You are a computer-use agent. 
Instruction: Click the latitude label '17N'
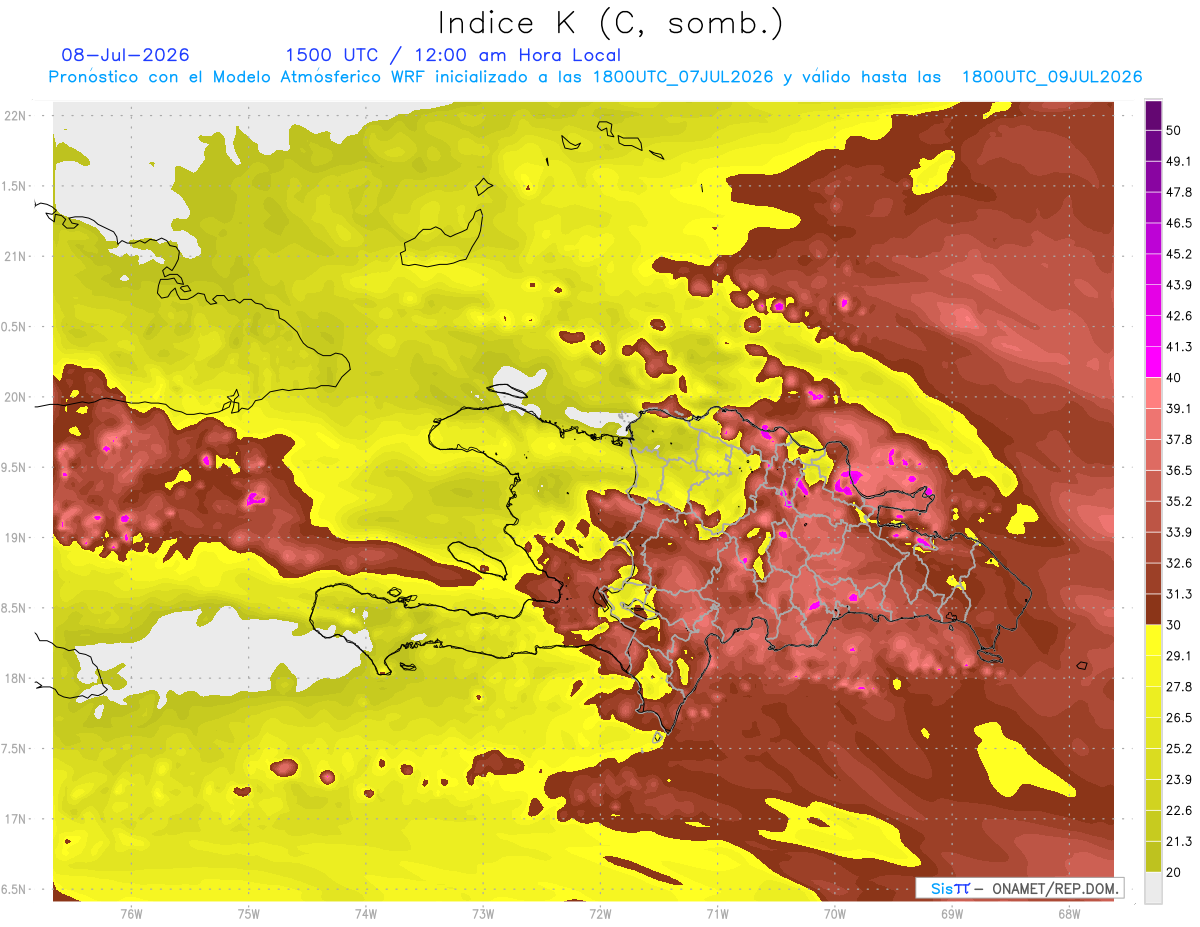tap(17, 819)
